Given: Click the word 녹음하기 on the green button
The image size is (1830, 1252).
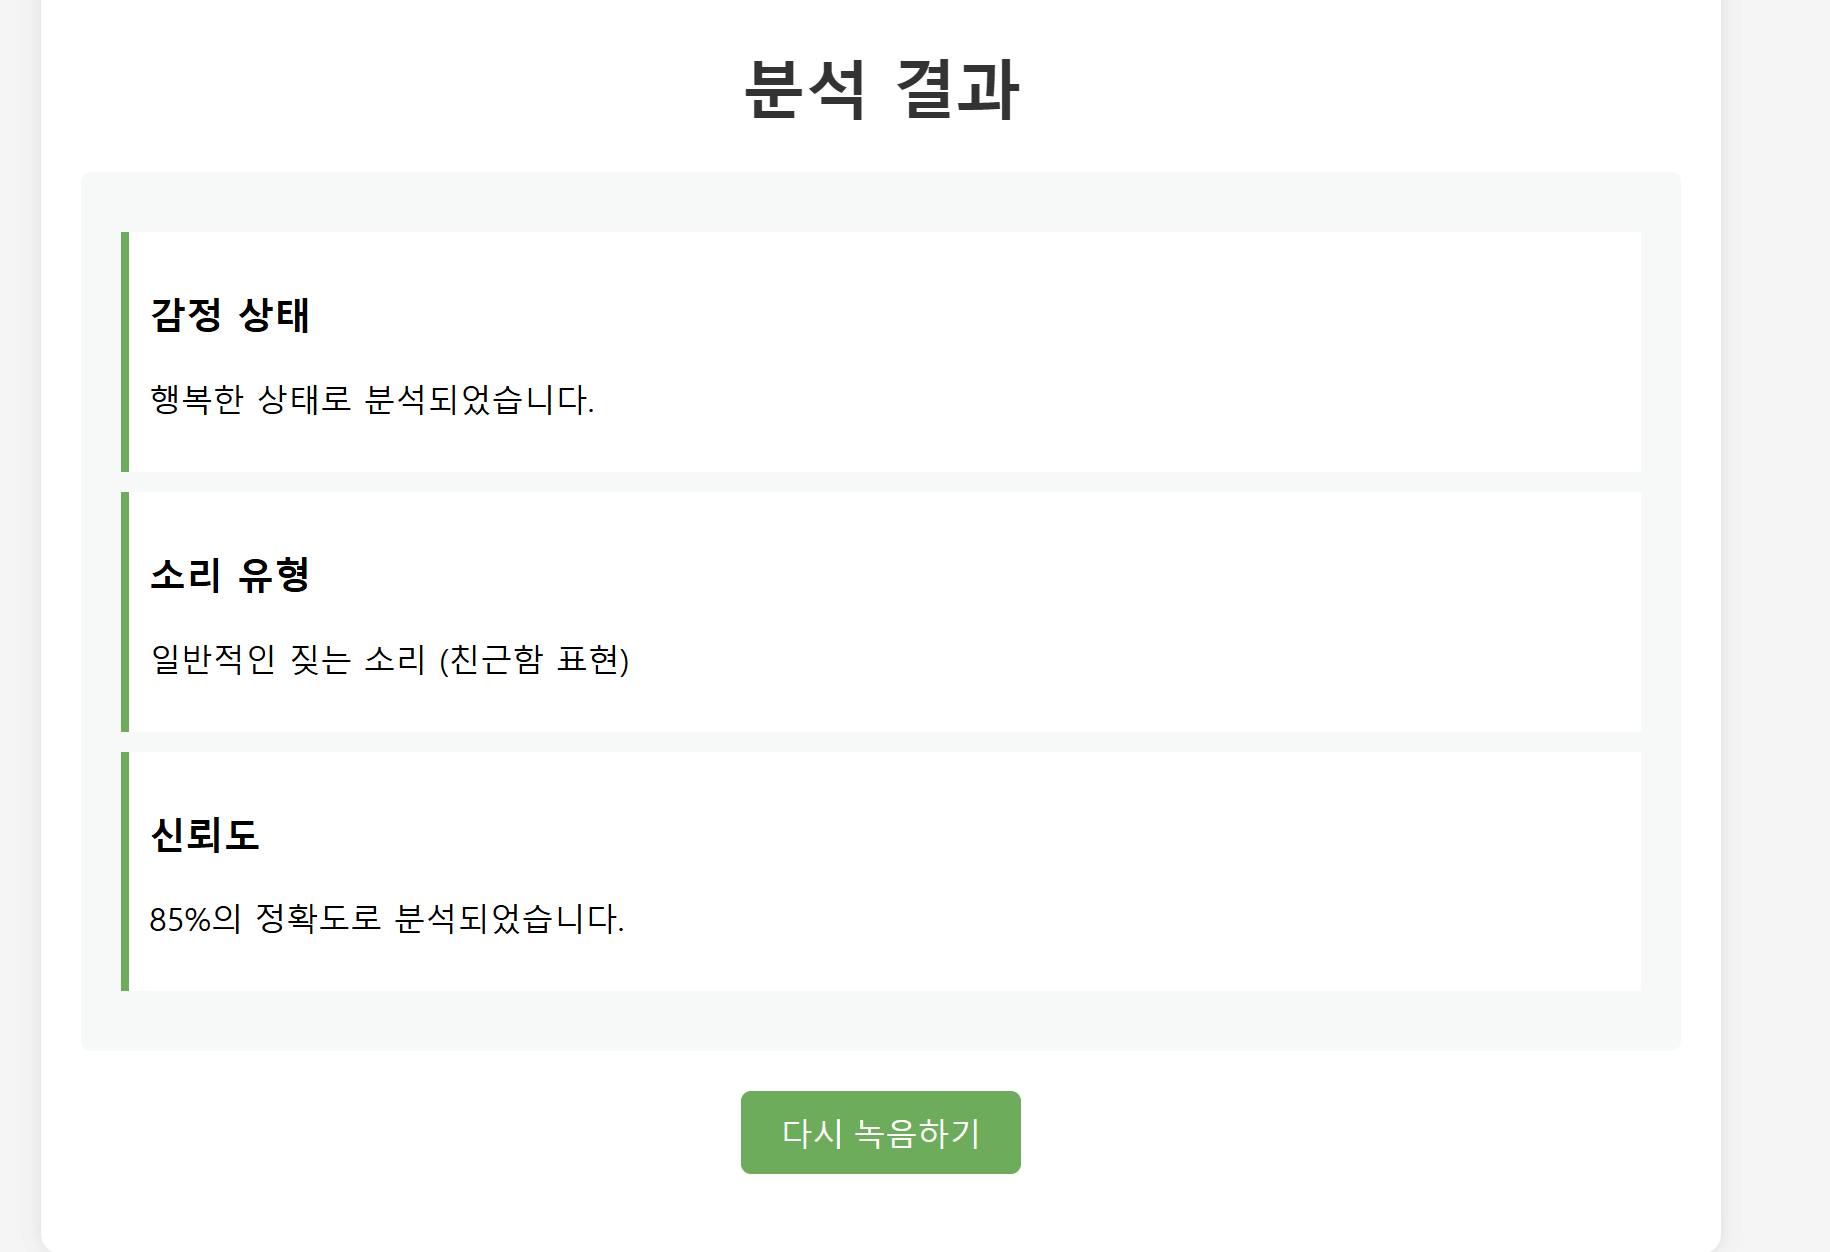Looking at the screenshot, I should tap(918, 1132).
